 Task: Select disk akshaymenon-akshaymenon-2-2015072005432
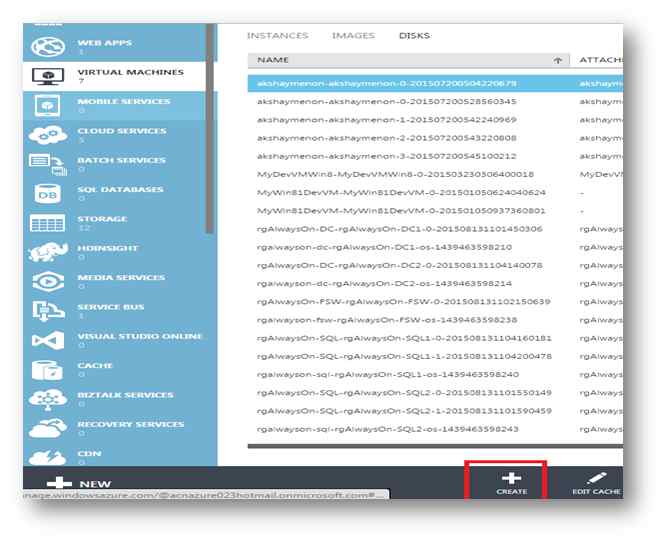tap(387, 138)
